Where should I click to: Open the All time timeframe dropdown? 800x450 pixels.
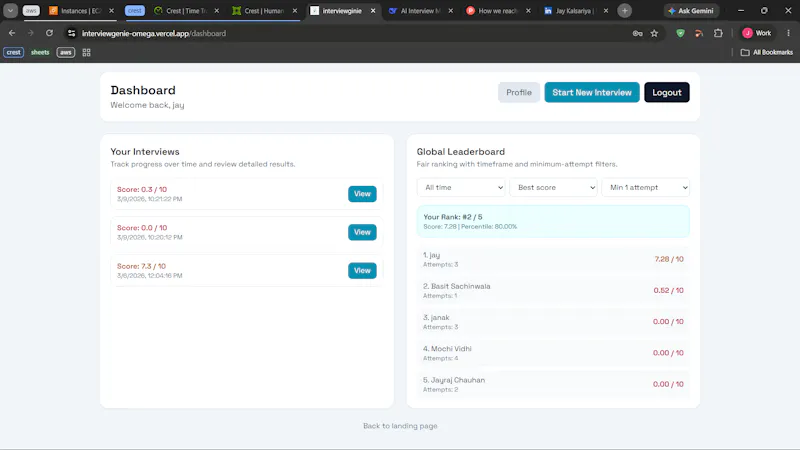click(x=461, y=187)
